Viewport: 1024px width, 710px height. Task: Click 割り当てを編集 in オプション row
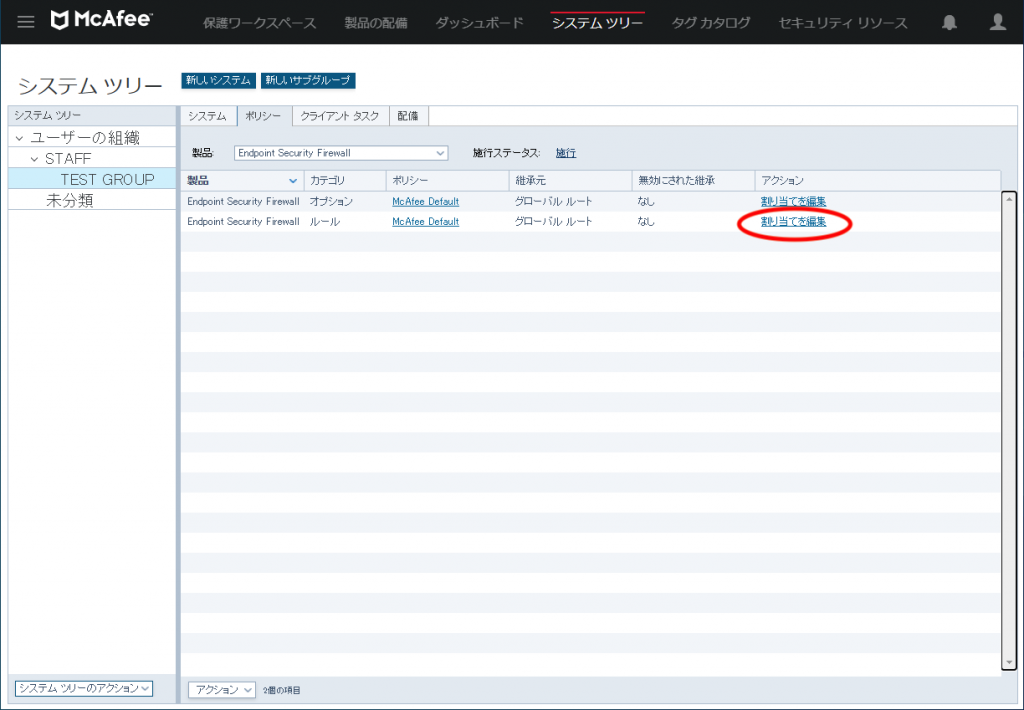[793, 202]
